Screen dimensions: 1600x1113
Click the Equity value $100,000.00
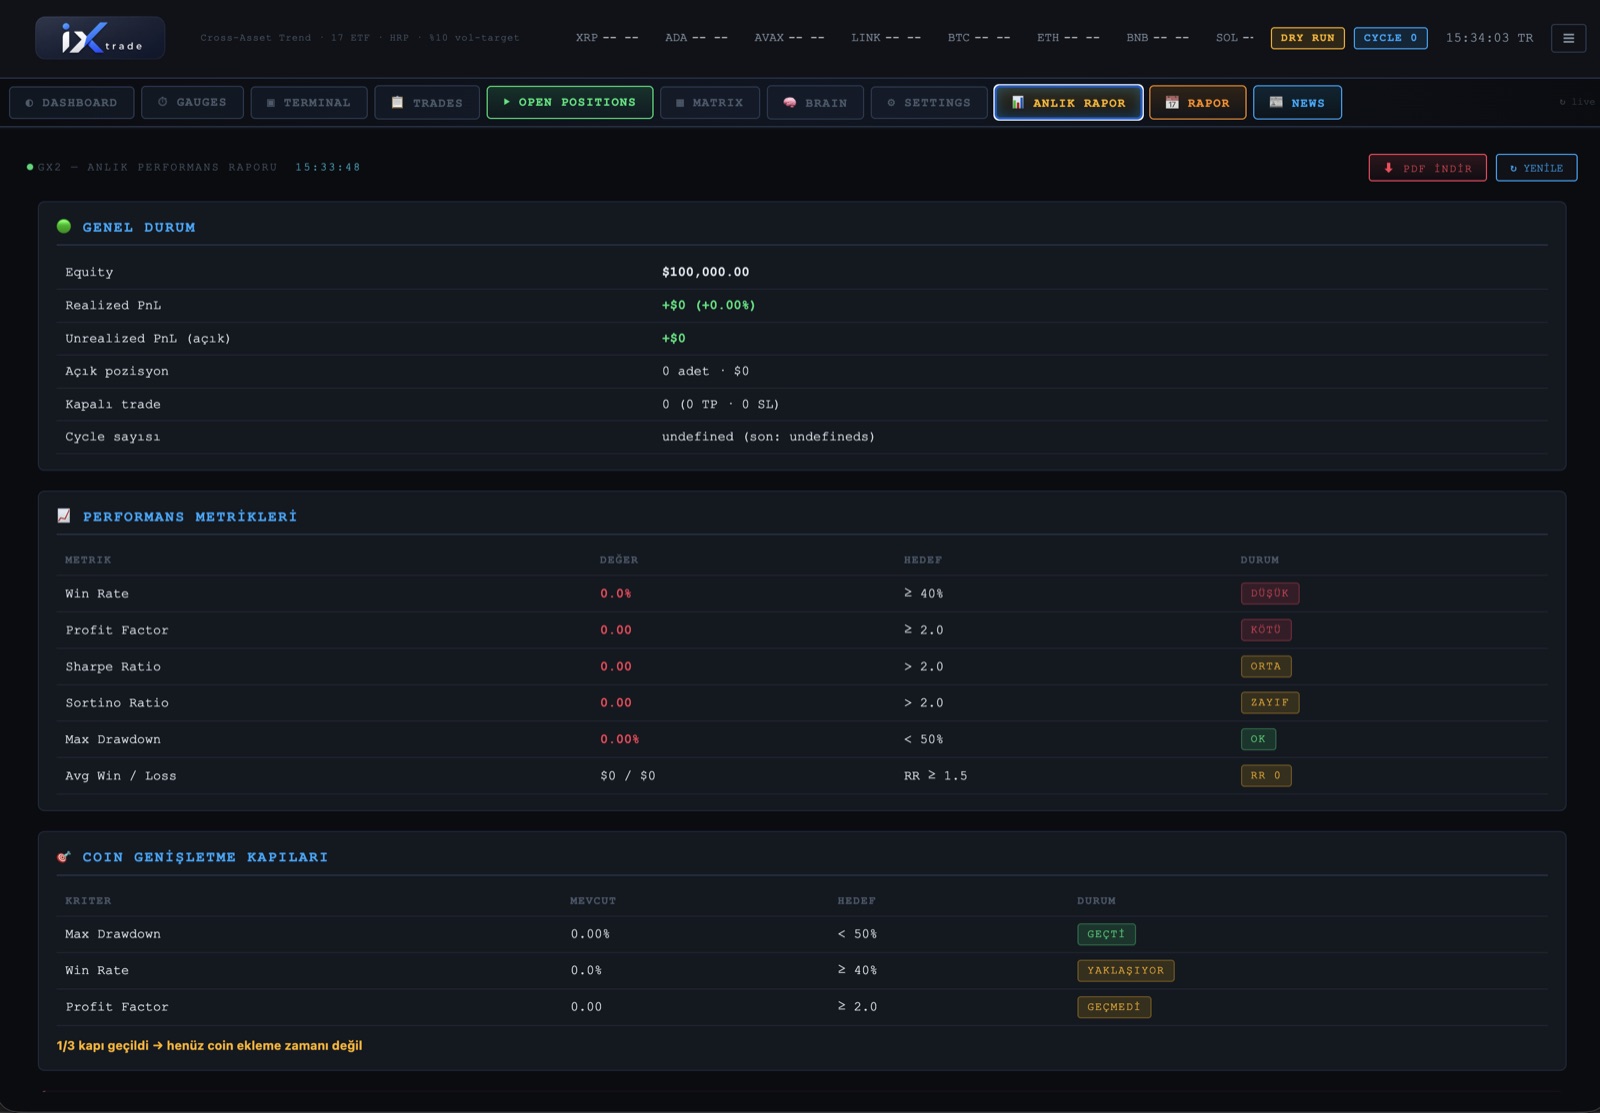(705, 272)
